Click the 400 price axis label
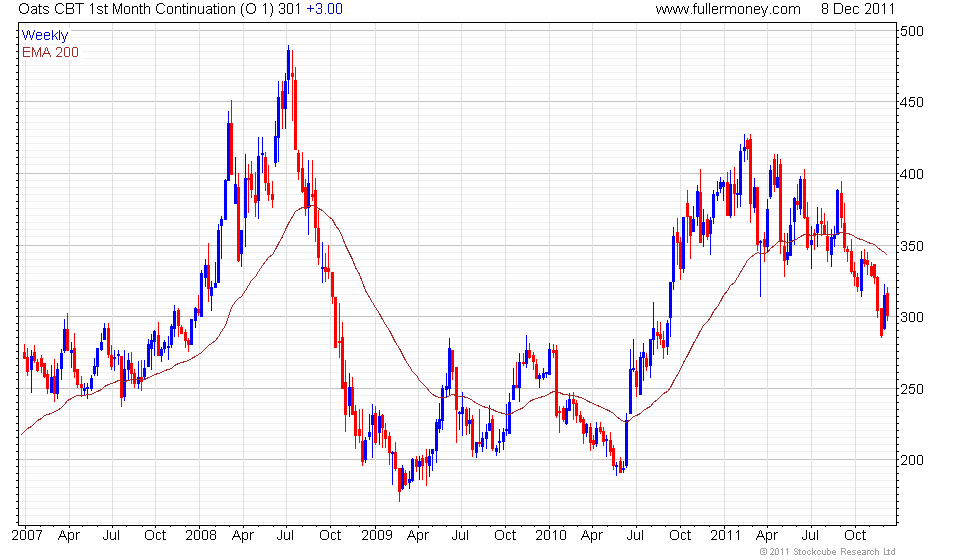Image resolution: width=980 pixels, height=560 pixels. point(911,174)
